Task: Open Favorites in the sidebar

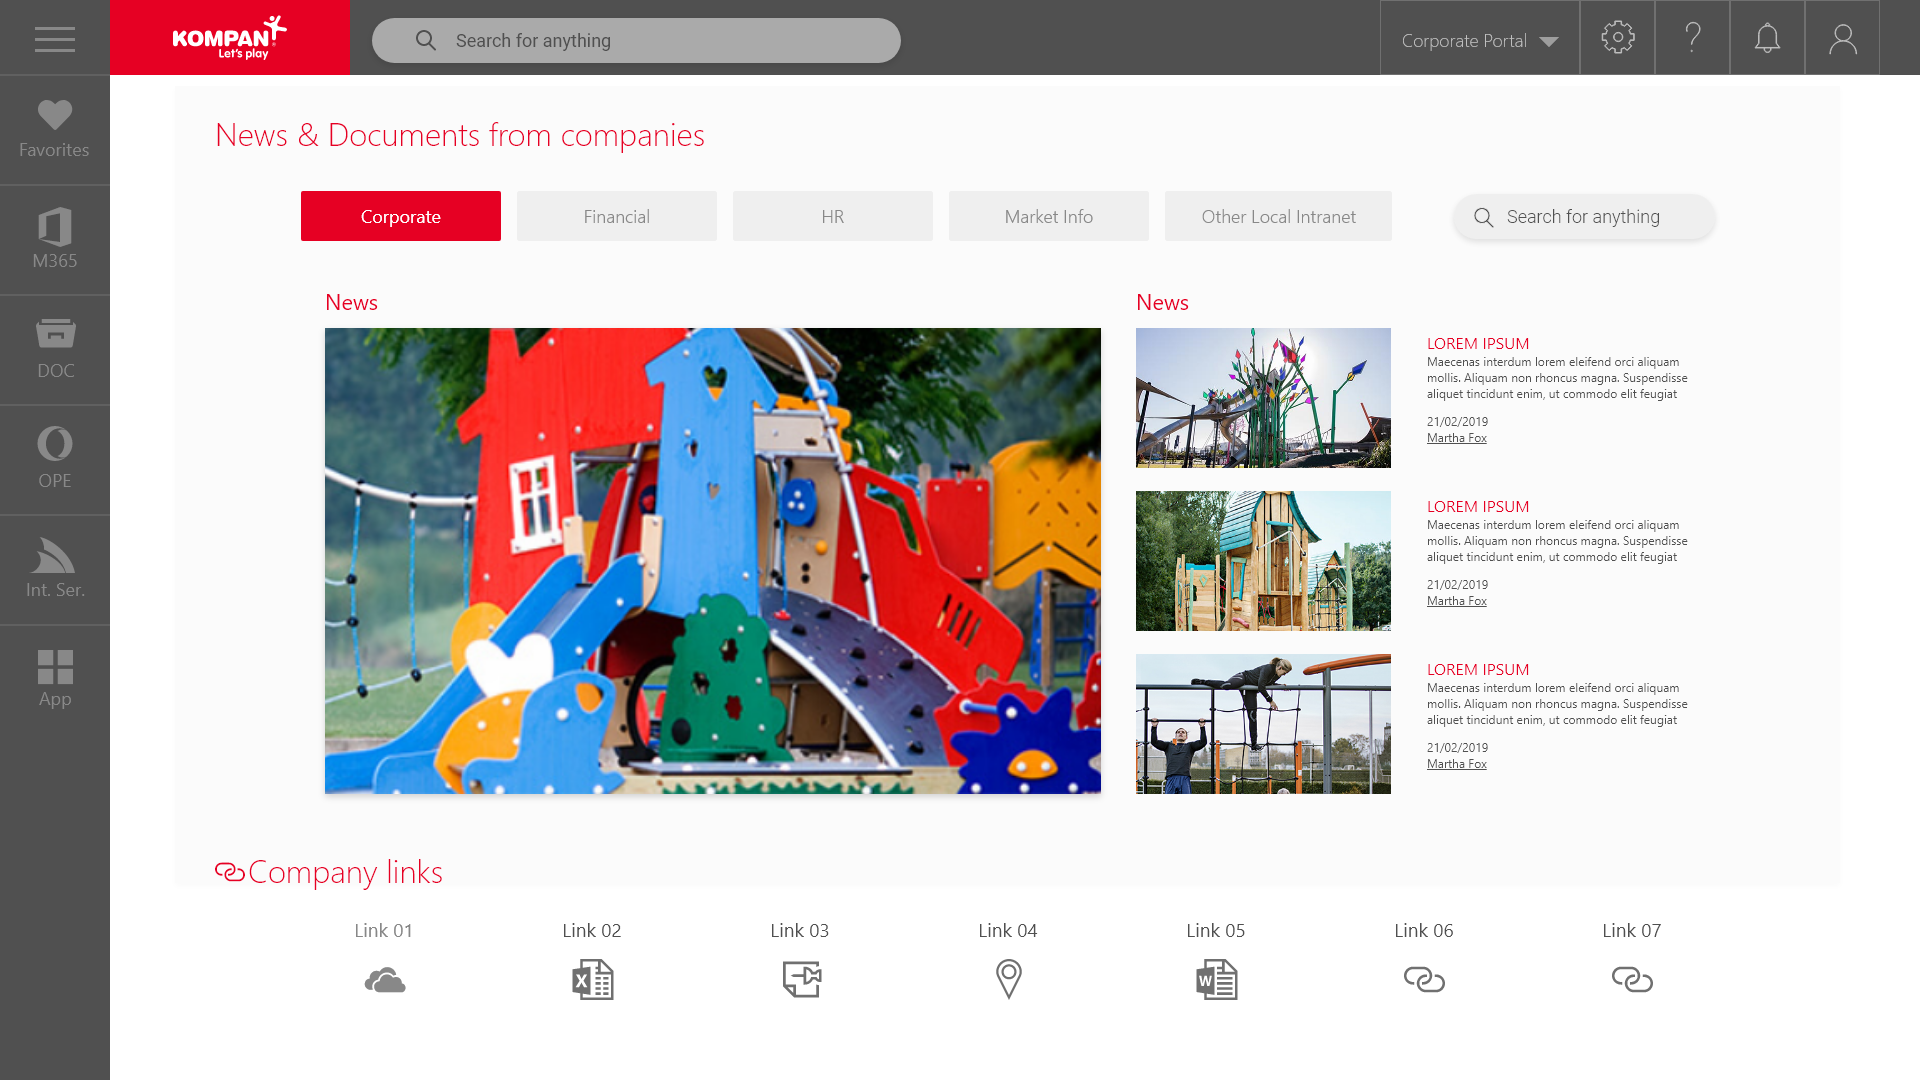Action: pos(54,130)
